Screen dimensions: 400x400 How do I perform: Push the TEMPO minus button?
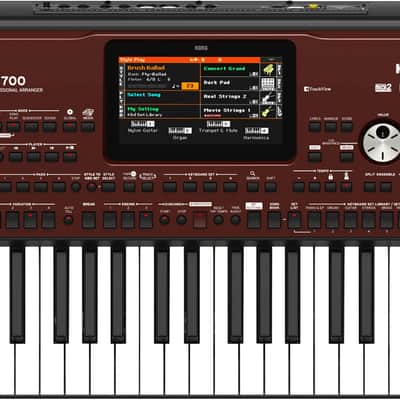click(299, 187)
